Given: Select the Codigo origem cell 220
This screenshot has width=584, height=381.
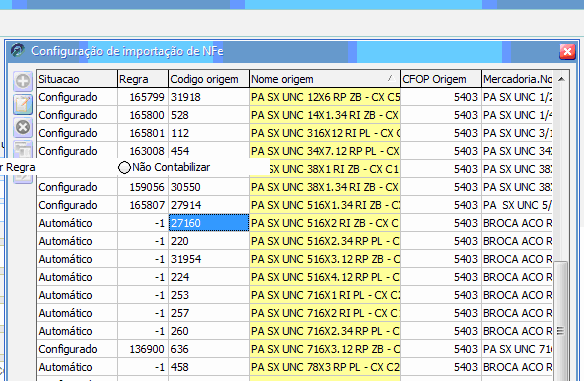Looking at the screenshot, I should click(x=209, y=241).
